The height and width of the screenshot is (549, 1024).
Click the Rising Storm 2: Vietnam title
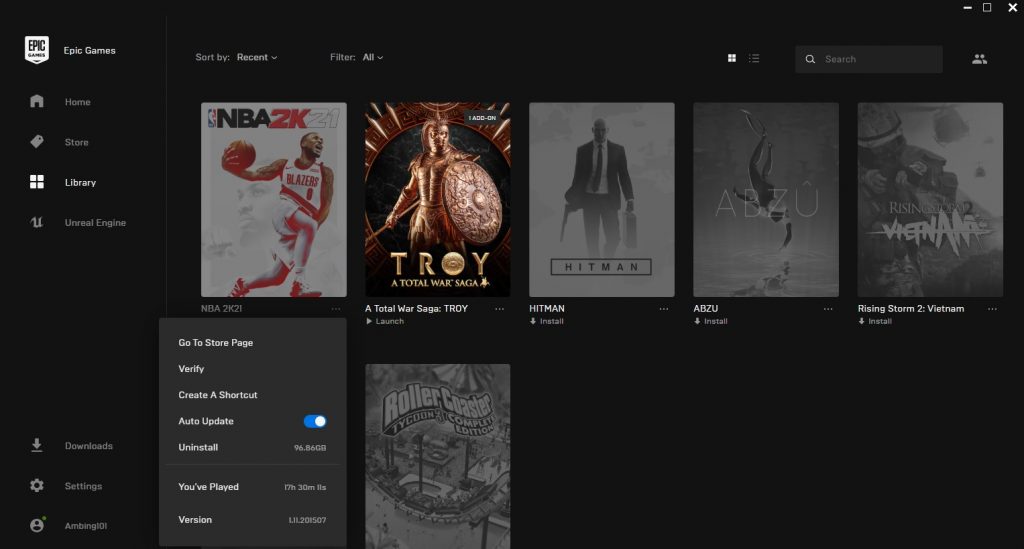click(910, 309)
